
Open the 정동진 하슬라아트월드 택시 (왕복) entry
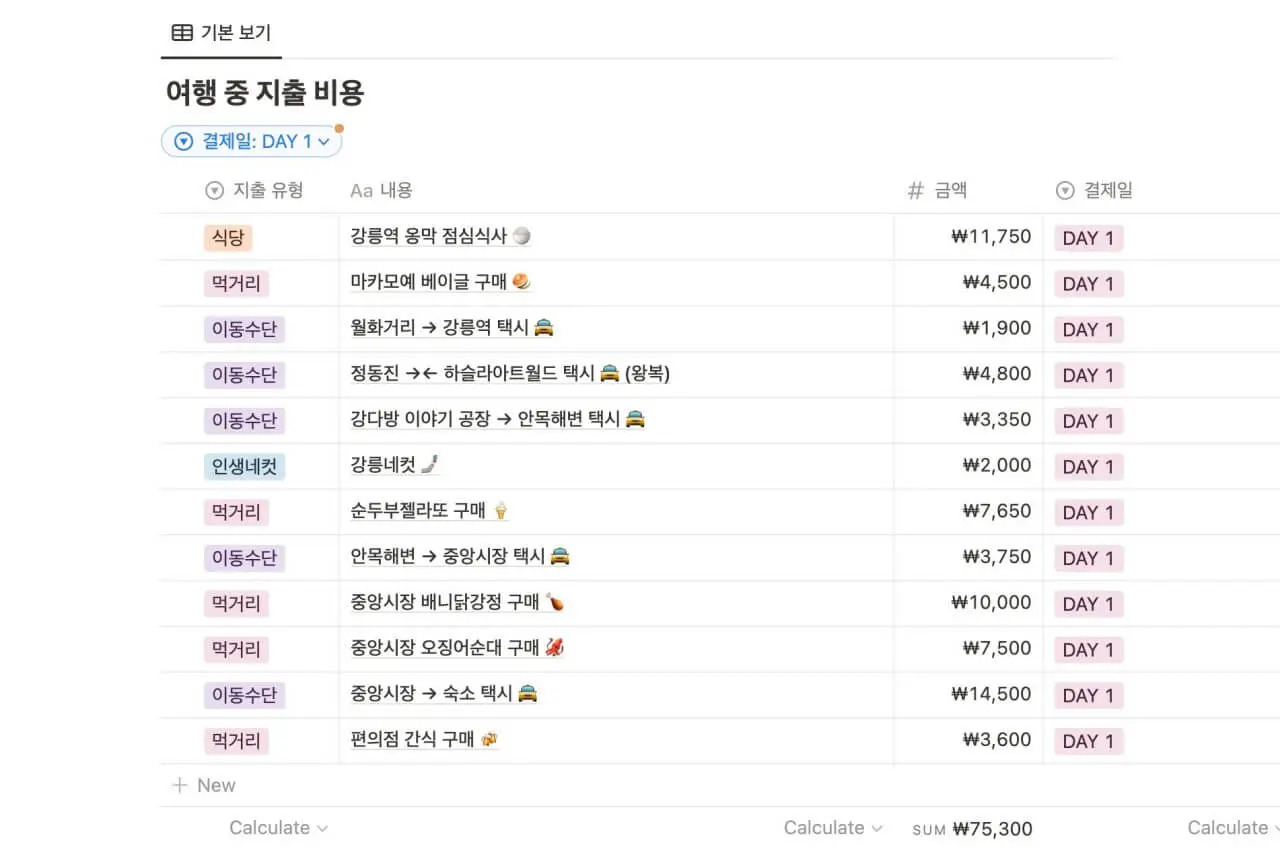click(x=510, y=374)
